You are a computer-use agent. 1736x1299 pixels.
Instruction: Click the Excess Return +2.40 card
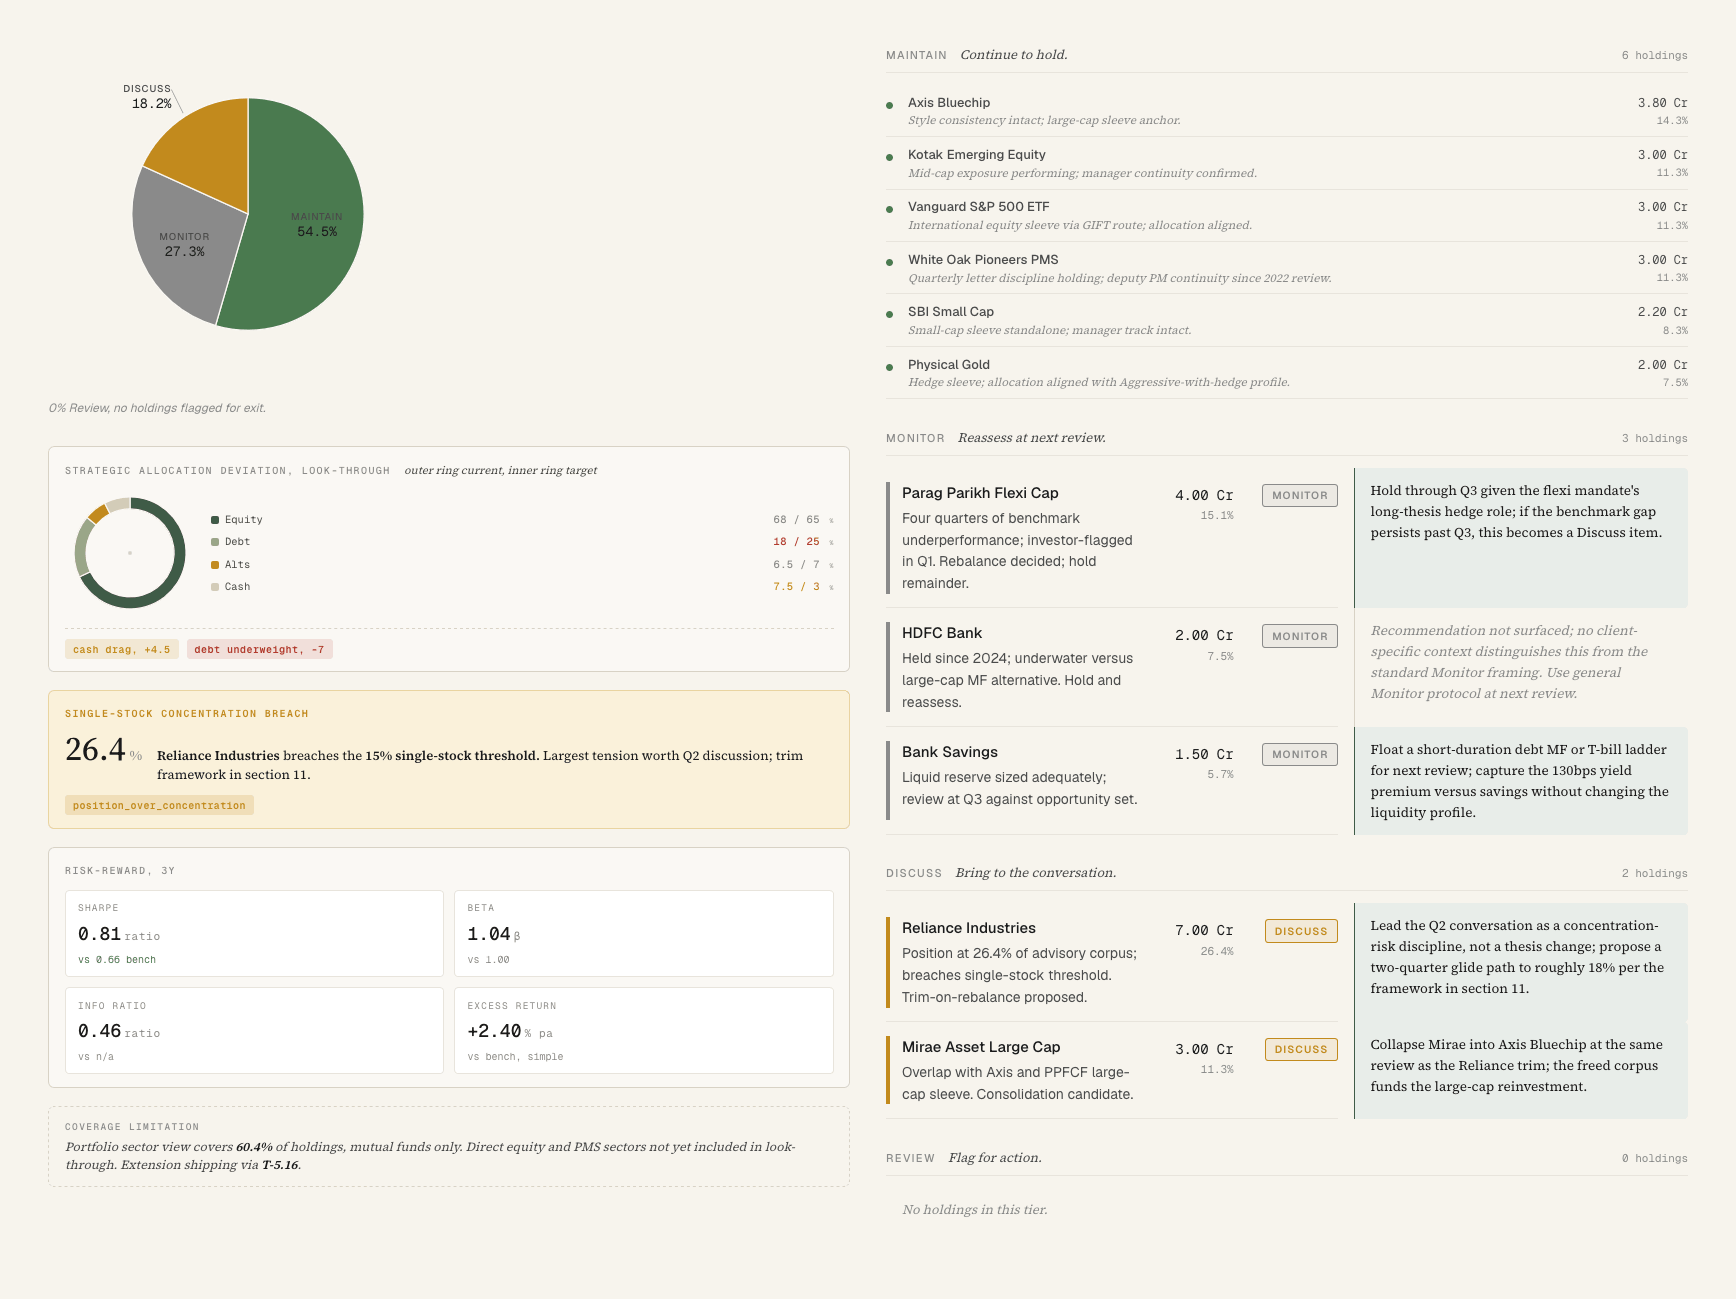pos(644,1031)
